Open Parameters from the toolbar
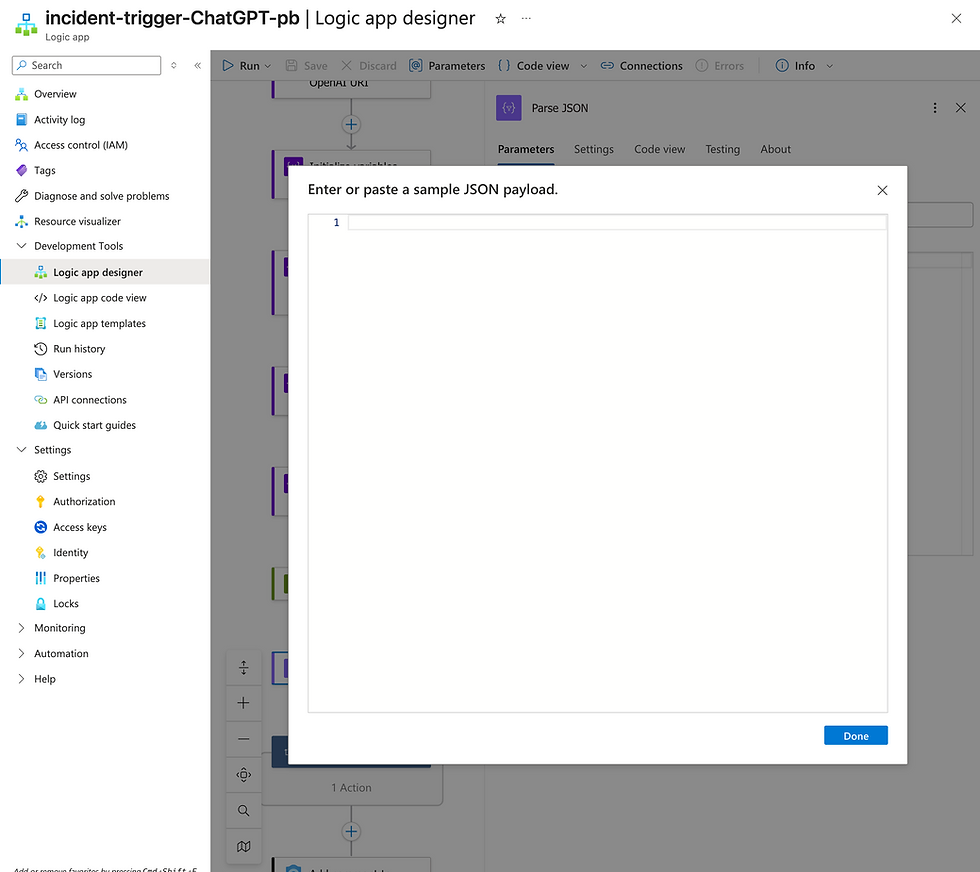This screenshot has height=872, width=980. click(447, 66)
